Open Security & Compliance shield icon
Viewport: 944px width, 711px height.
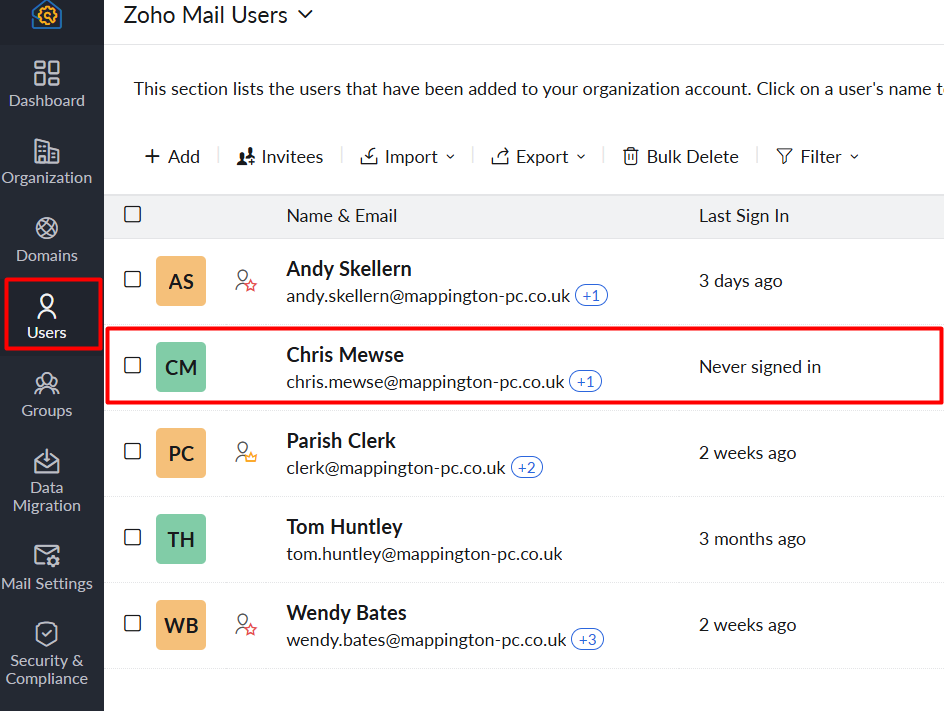(47, 634)
